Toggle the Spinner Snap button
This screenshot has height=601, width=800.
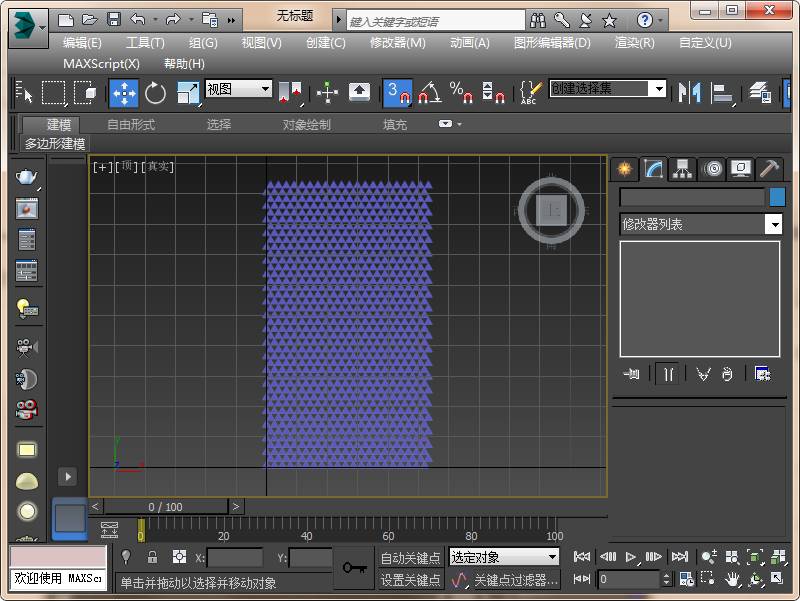493,93
